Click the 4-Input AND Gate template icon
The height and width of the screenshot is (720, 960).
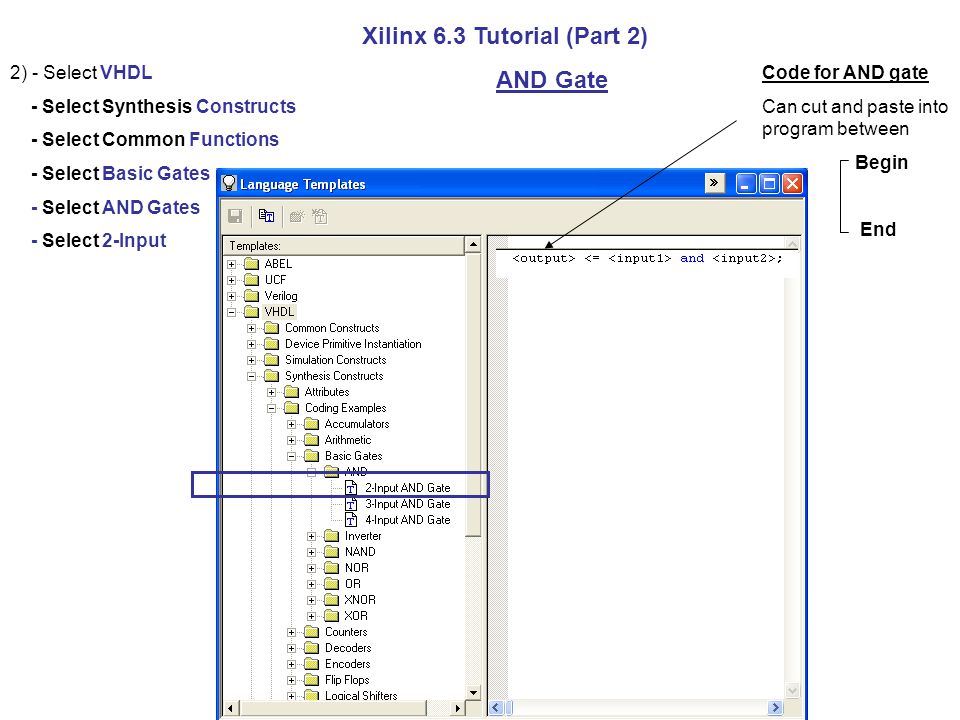pos(351,520)
